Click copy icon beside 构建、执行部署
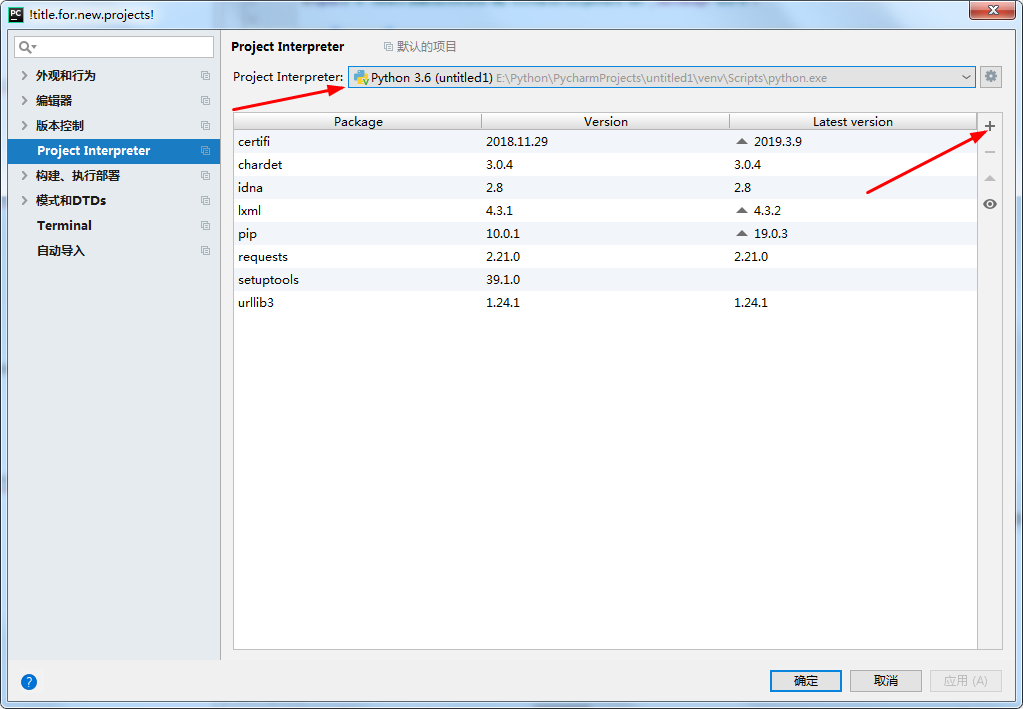 (x=206, y=175)
